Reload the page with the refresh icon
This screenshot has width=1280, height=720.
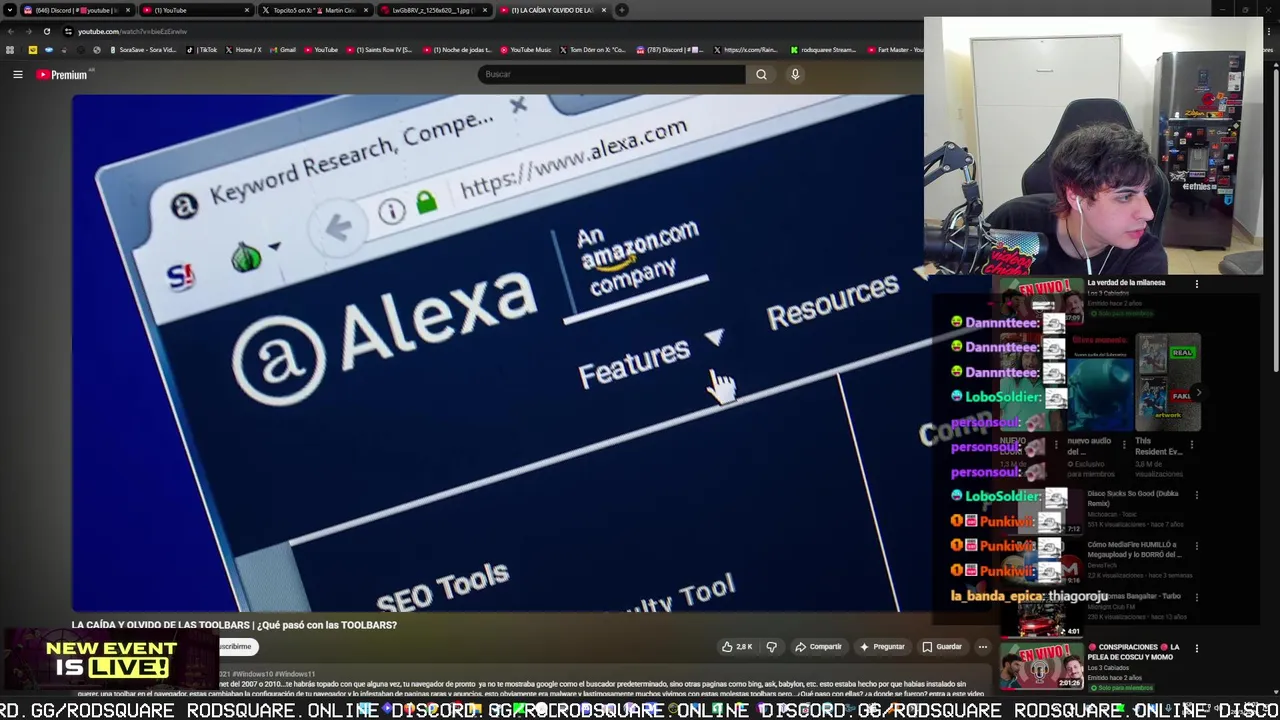46,31
